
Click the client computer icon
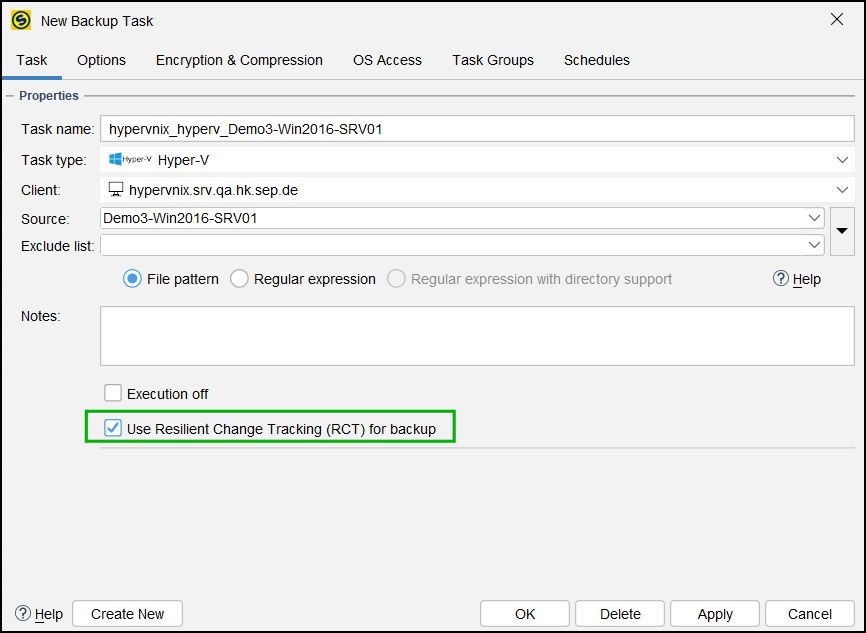[115, 189]
